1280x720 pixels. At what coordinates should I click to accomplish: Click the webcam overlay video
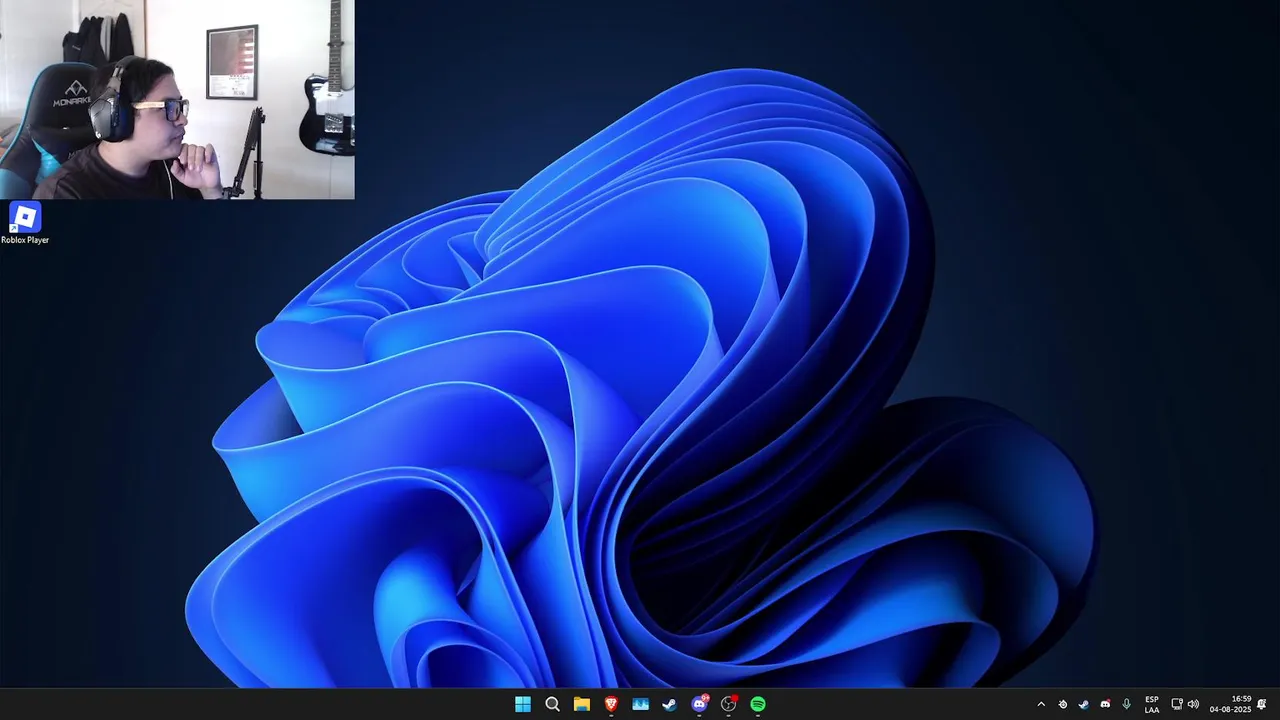177,100
